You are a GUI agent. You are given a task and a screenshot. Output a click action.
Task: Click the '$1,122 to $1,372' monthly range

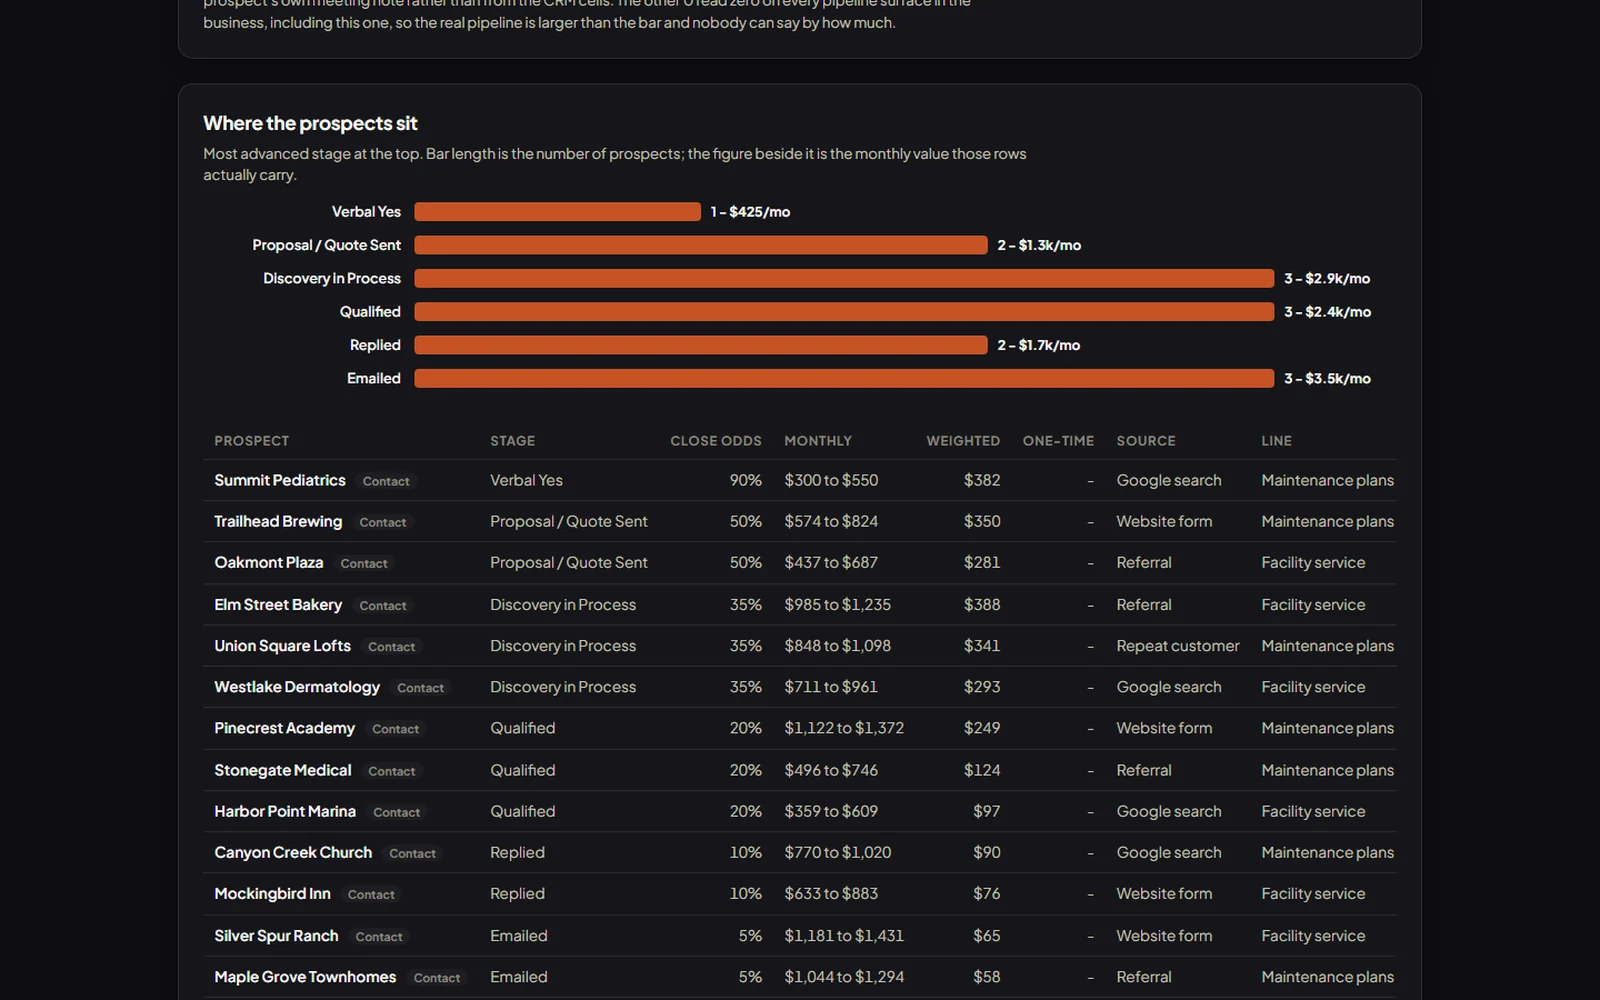click(x=844, y=728)
